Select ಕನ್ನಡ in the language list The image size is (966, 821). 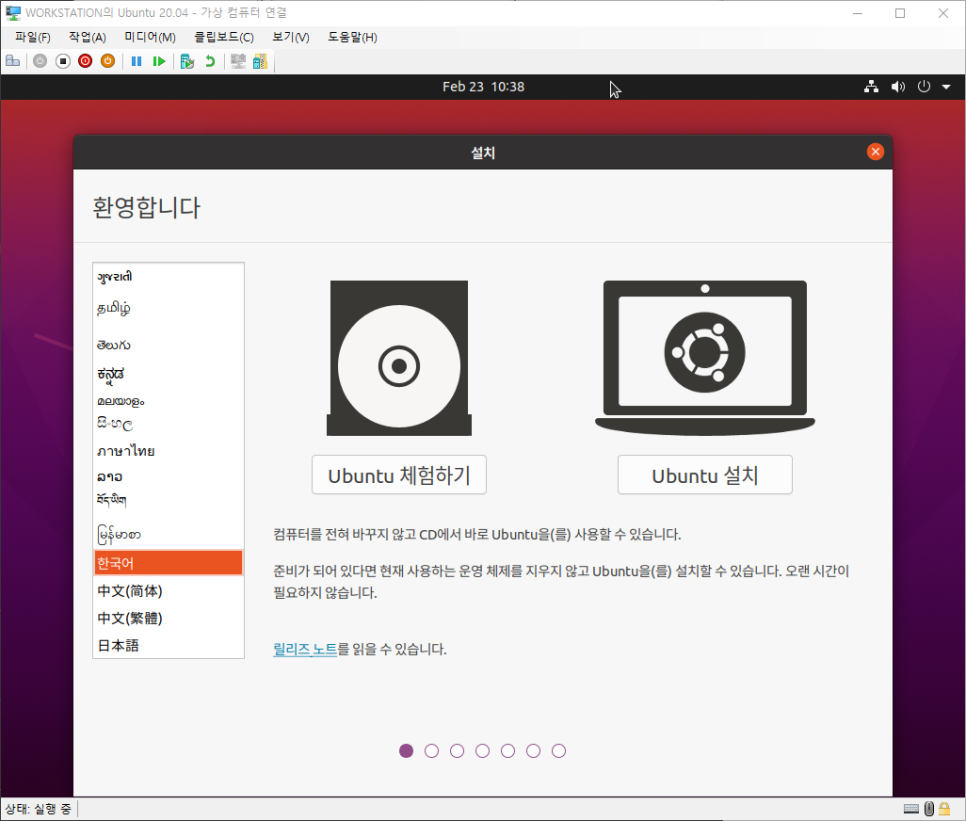point(168,374)
